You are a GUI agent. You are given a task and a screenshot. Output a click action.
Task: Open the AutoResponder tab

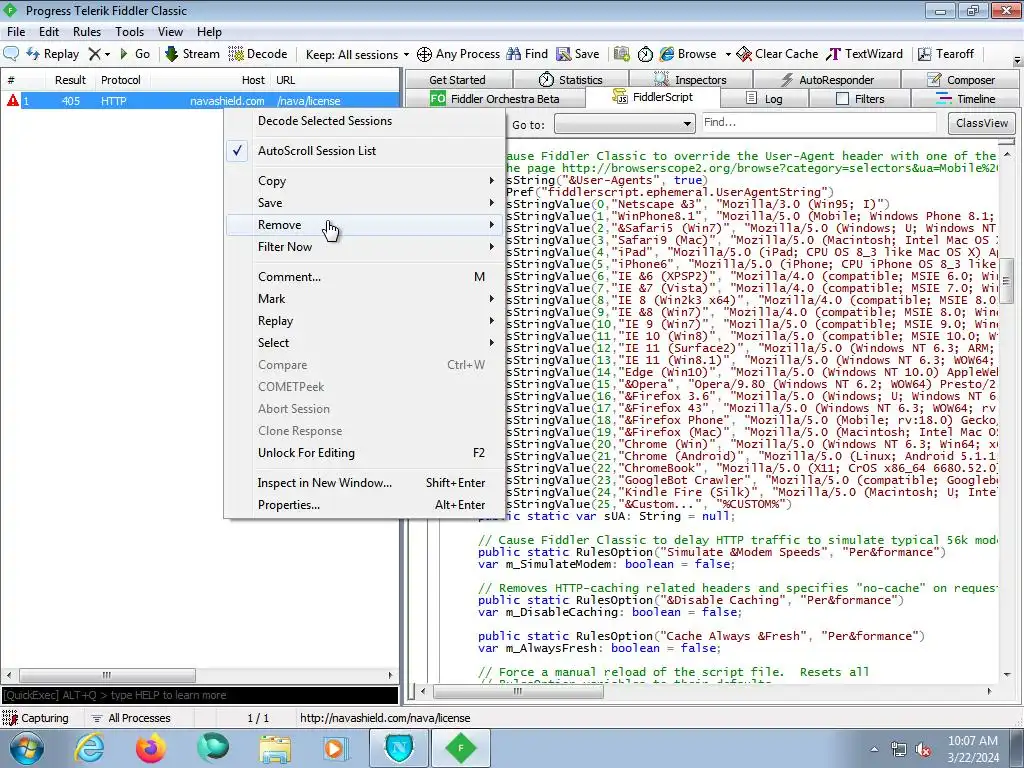pos(827,80)
